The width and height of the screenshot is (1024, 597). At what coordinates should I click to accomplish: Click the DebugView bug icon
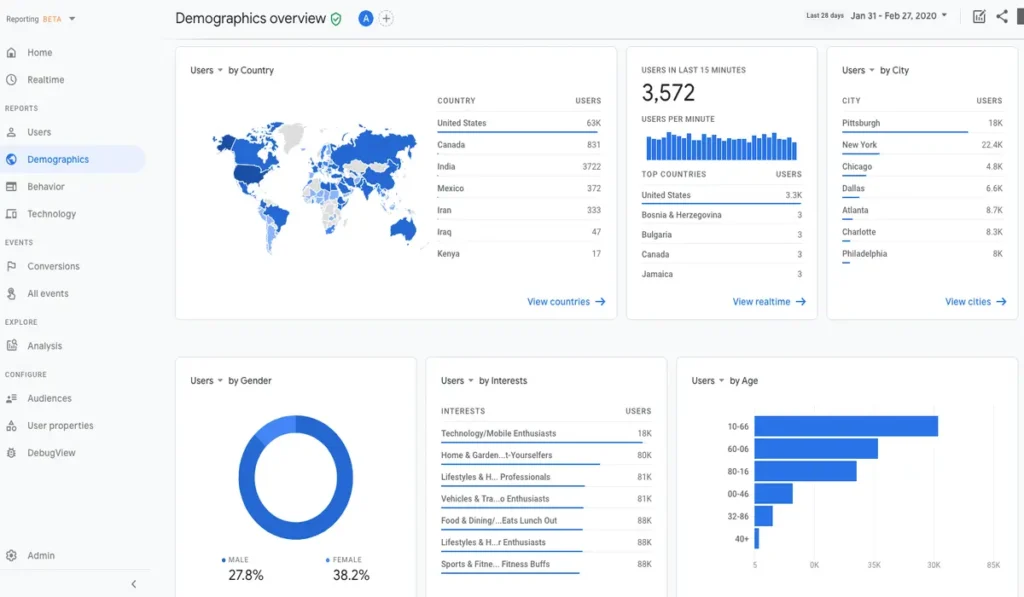click(x=12, y=453)
